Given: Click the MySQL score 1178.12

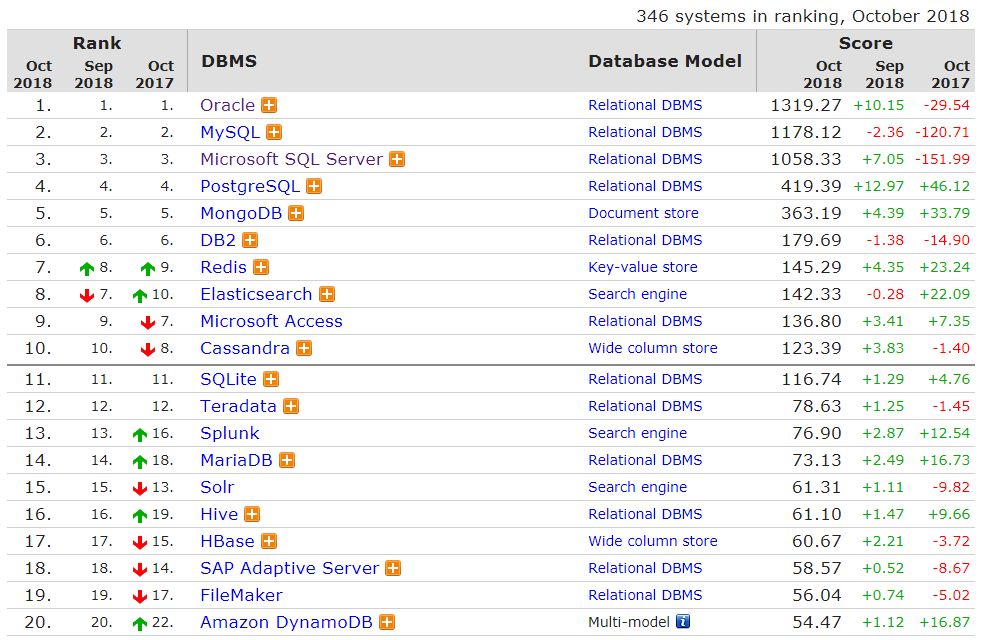Looking at the screenshot, I should click(x=805, y=132).
